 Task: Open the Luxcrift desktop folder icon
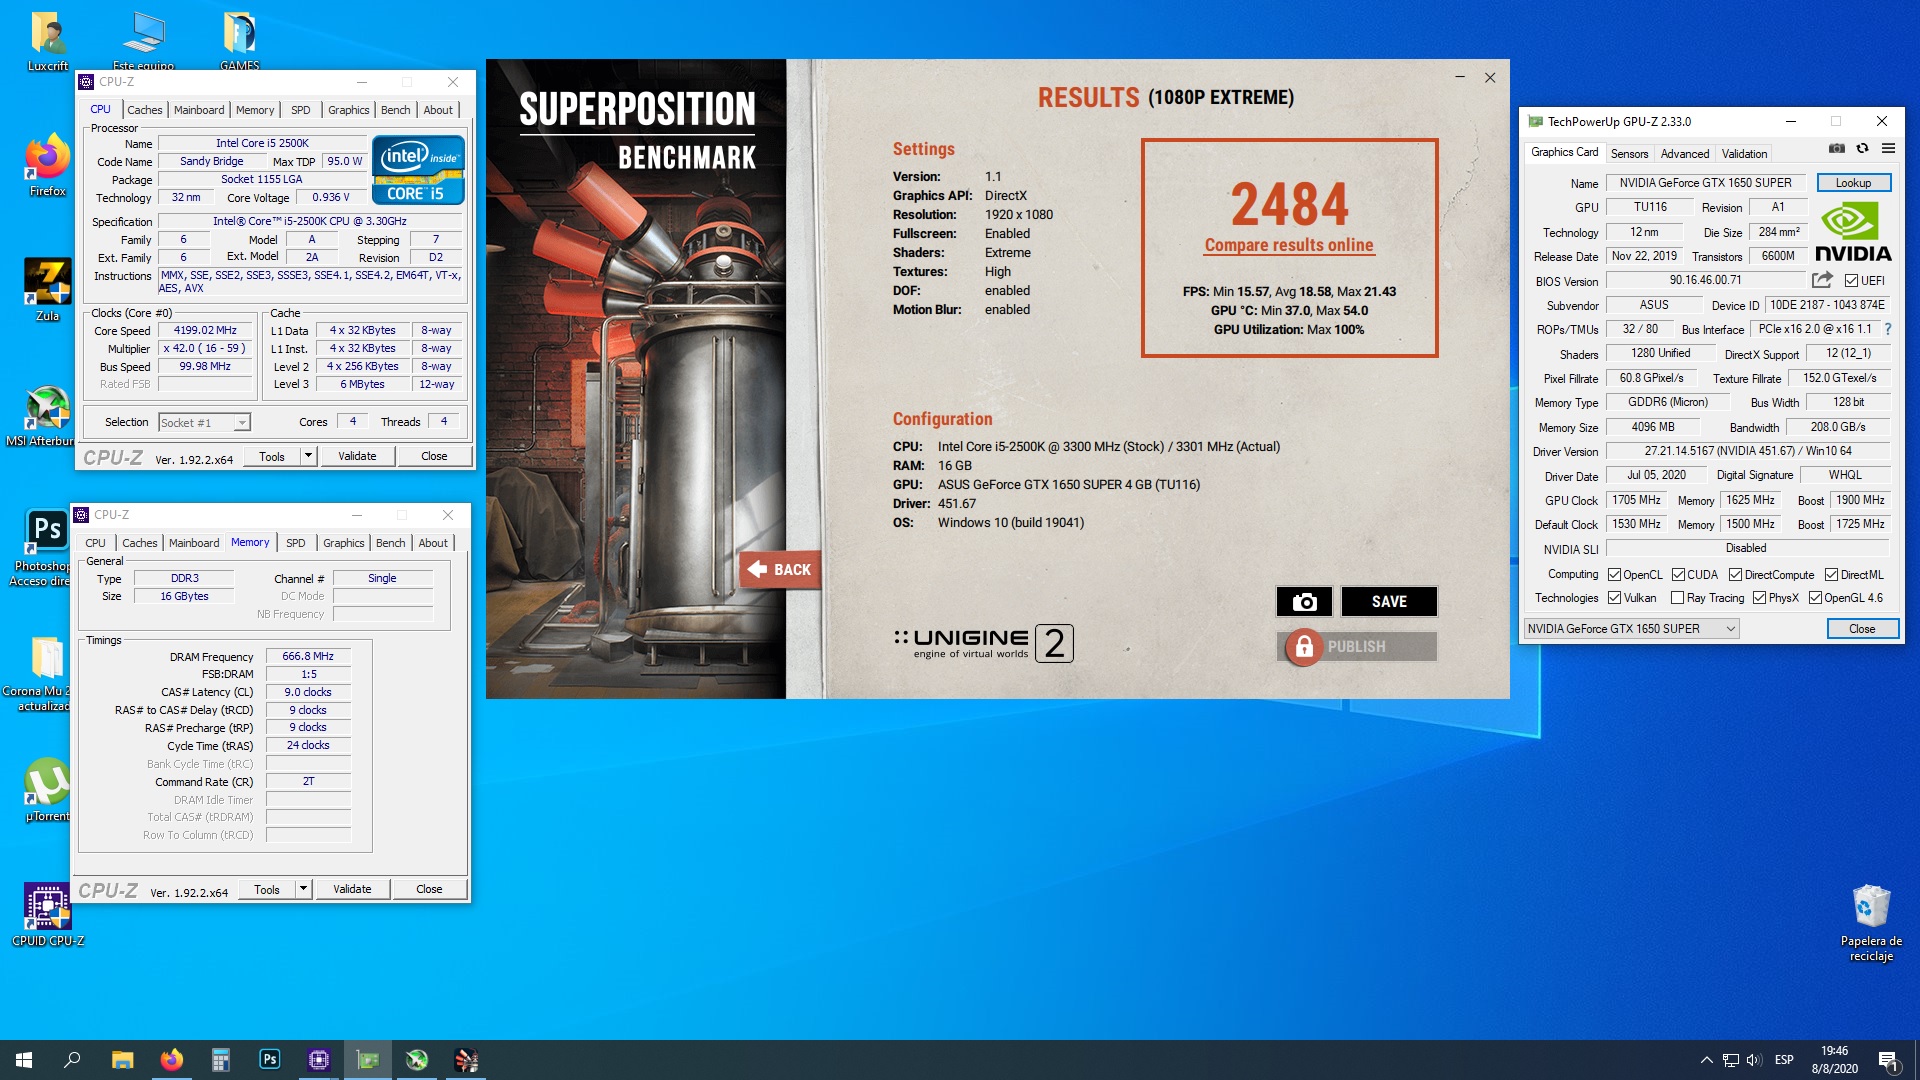point(48,42)
